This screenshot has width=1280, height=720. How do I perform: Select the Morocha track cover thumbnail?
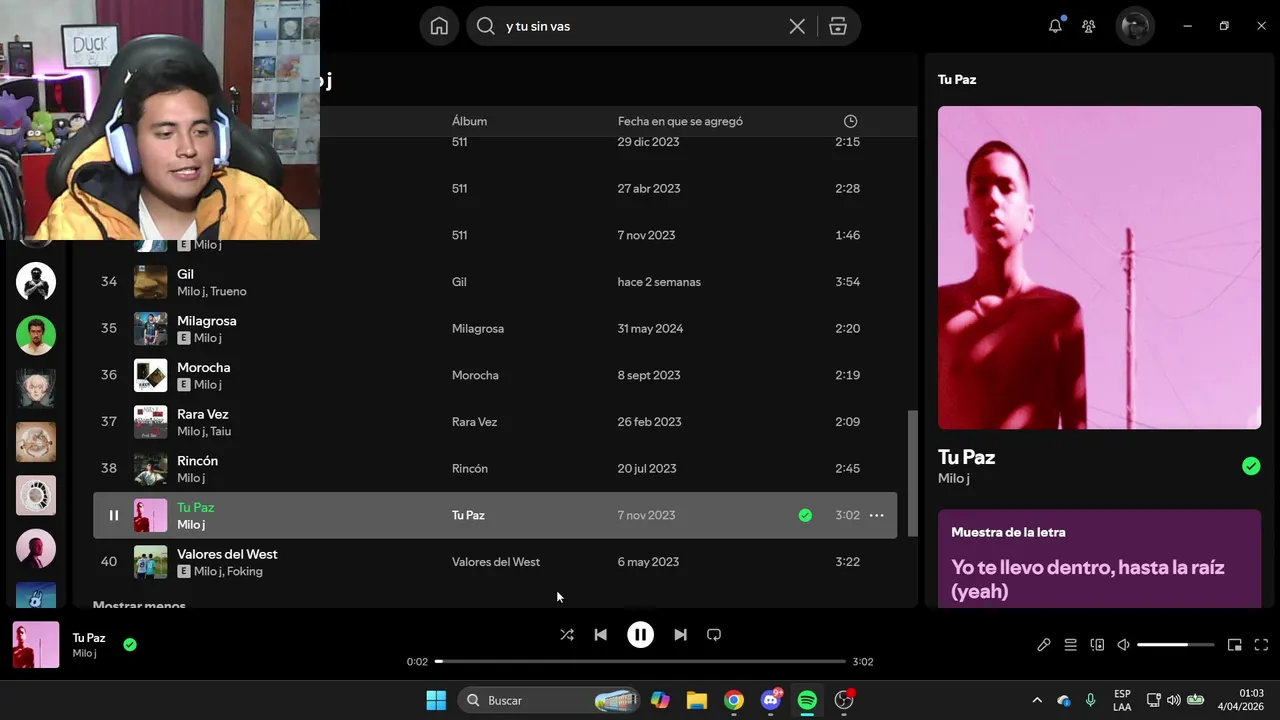(x=151, y=375)
